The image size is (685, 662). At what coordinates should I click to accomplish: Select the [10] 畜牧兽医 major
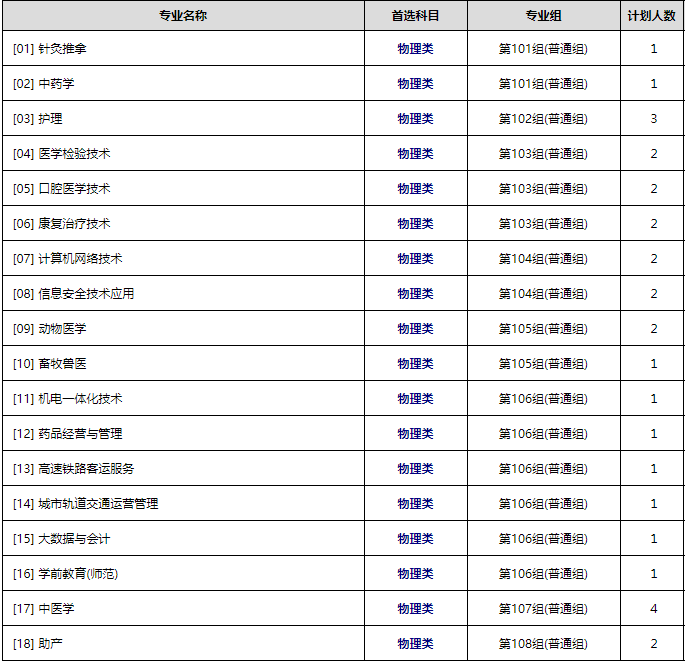point(50,363)
